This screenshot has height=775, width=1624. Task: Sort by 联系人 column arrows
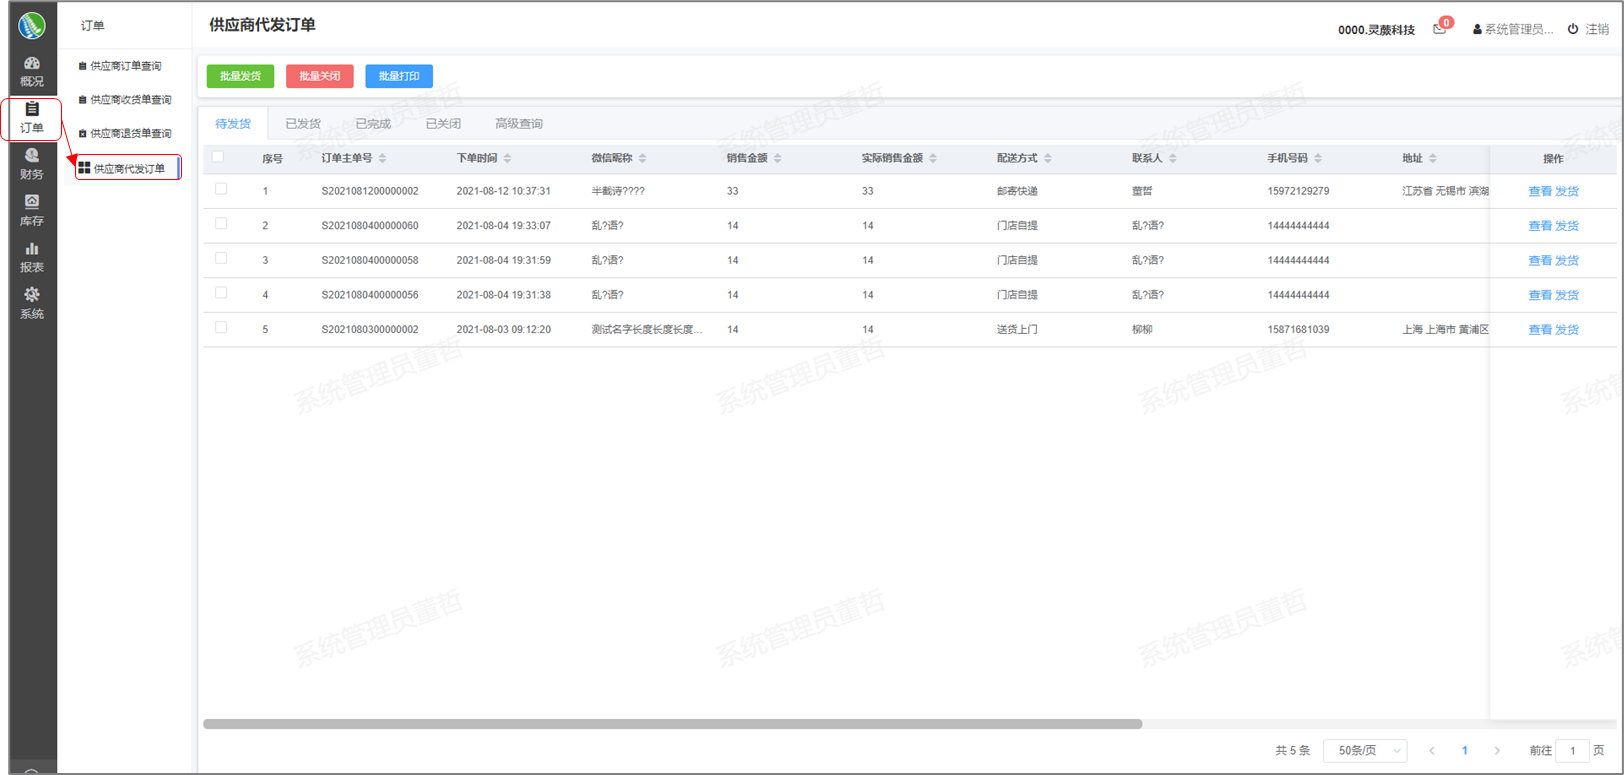click(1172, 158)
